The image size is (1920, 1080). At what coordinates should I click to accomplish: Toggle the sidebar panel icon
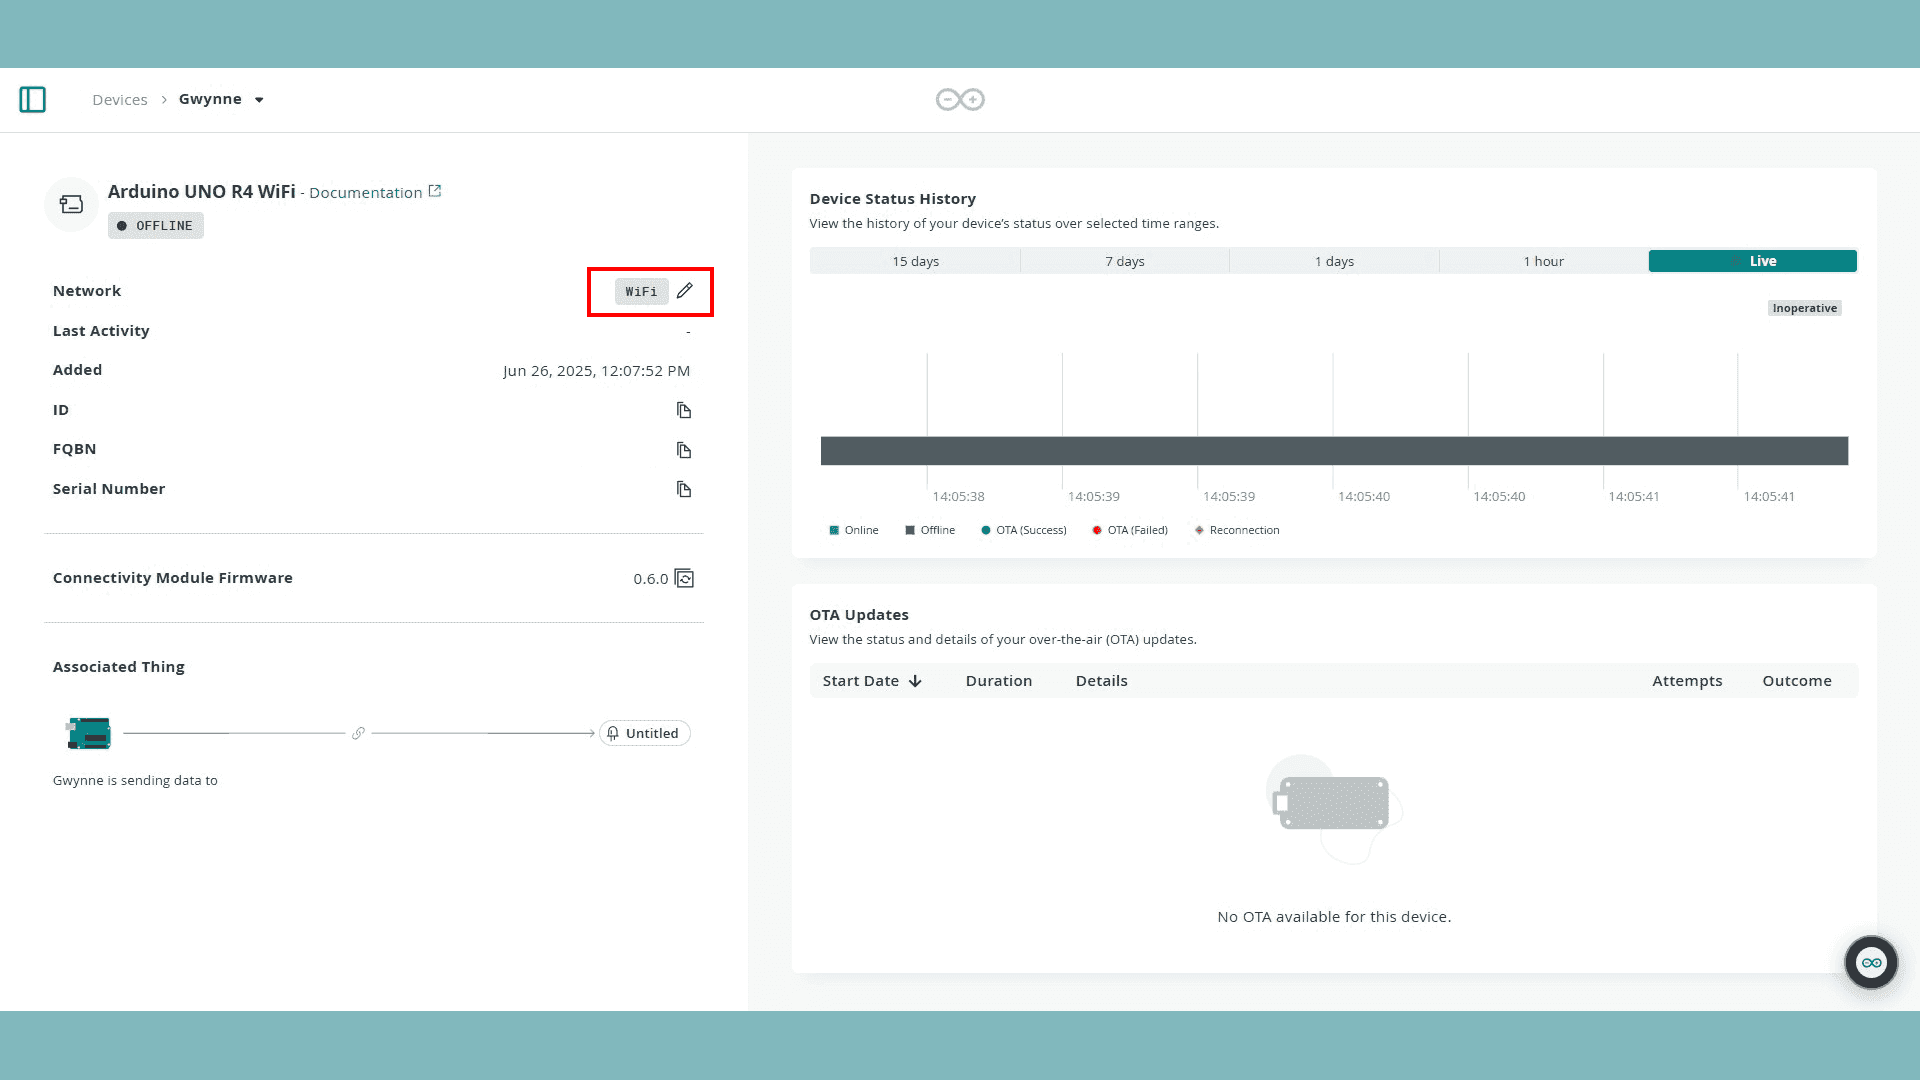click(x=33, y=100)
